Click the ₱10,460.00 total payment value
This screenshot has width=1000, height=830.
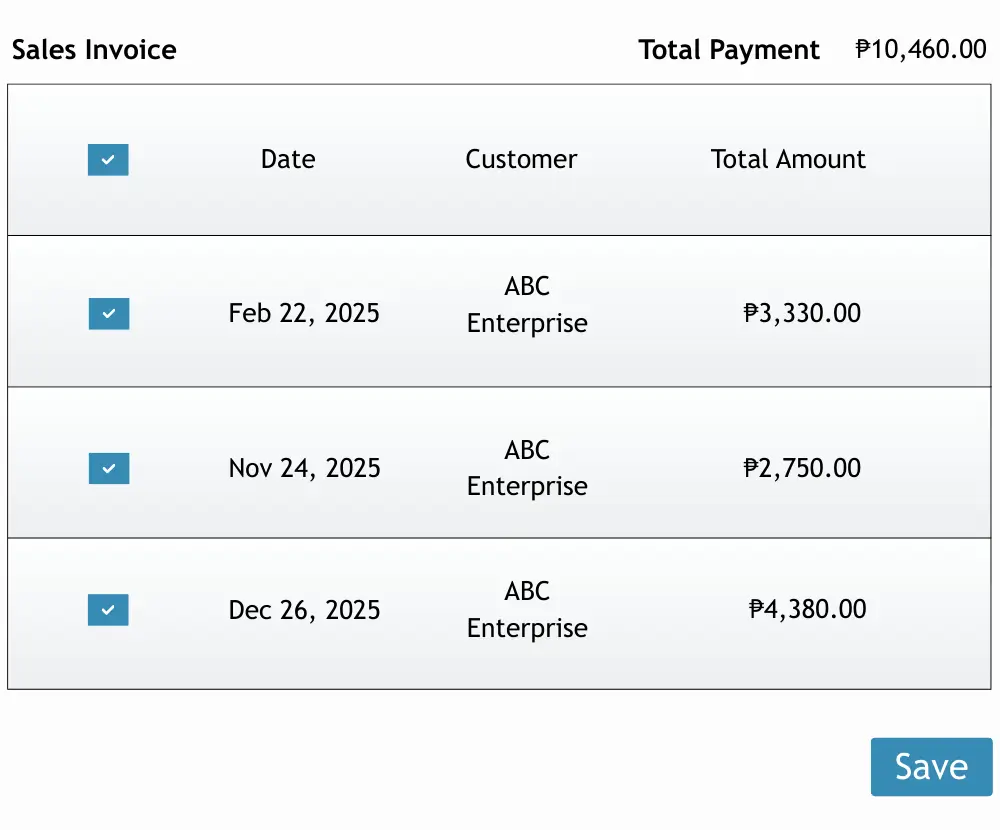pyautogui.click(x=921, y=49)
